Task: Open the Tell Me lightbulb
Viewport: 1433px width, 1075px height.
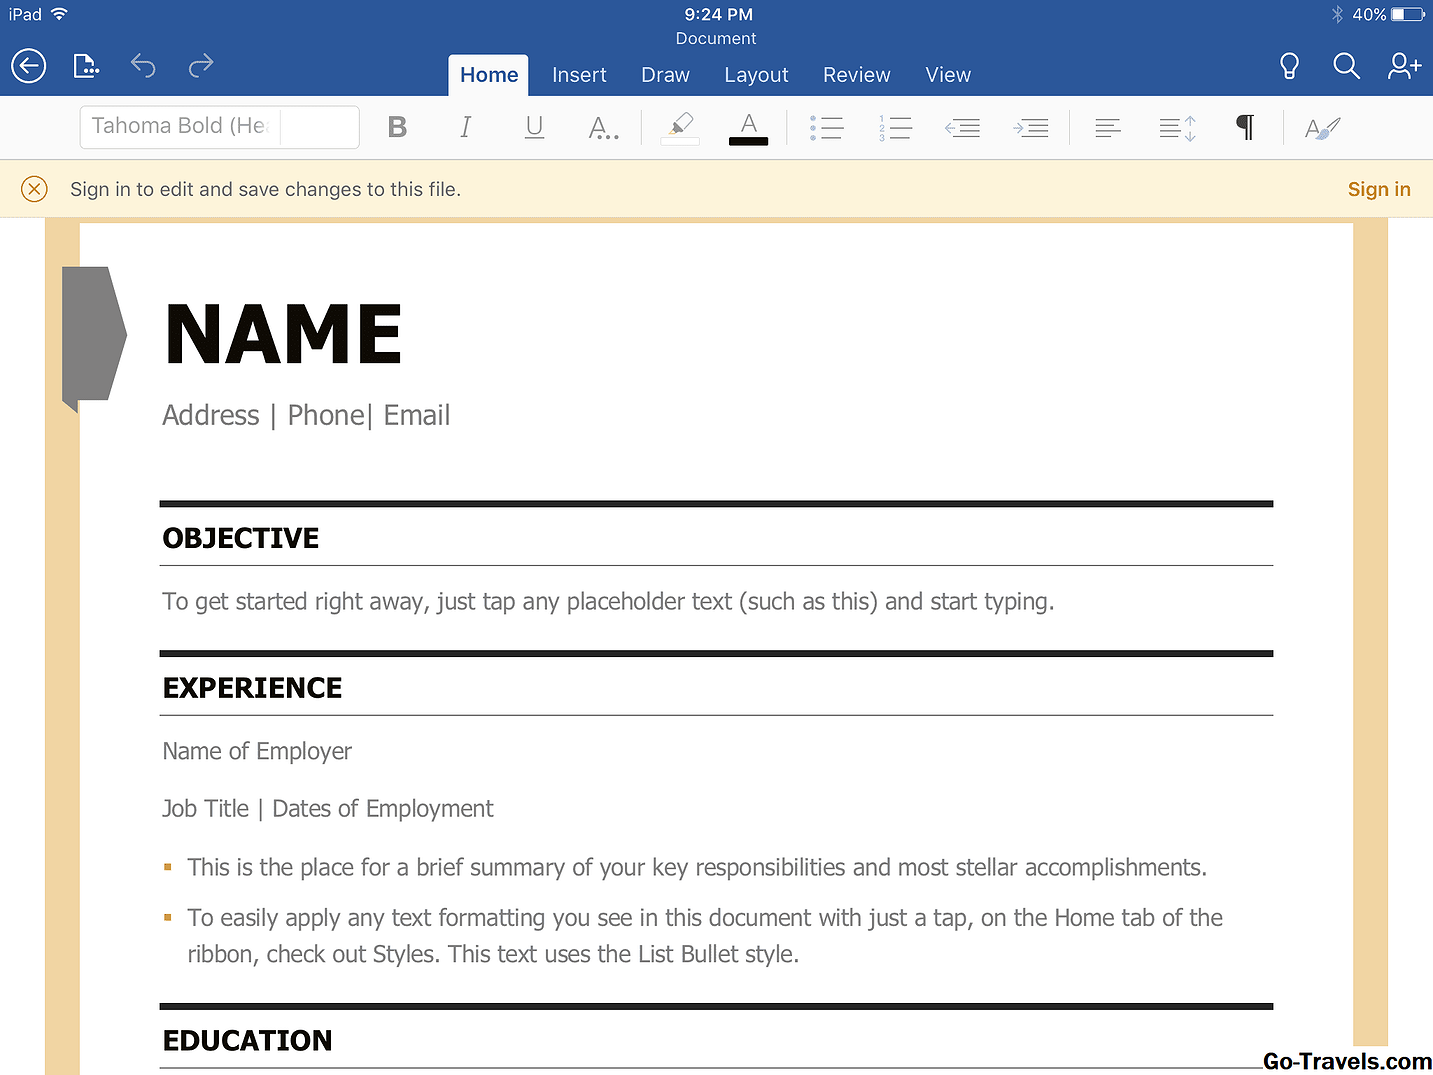Action: 1289,66
